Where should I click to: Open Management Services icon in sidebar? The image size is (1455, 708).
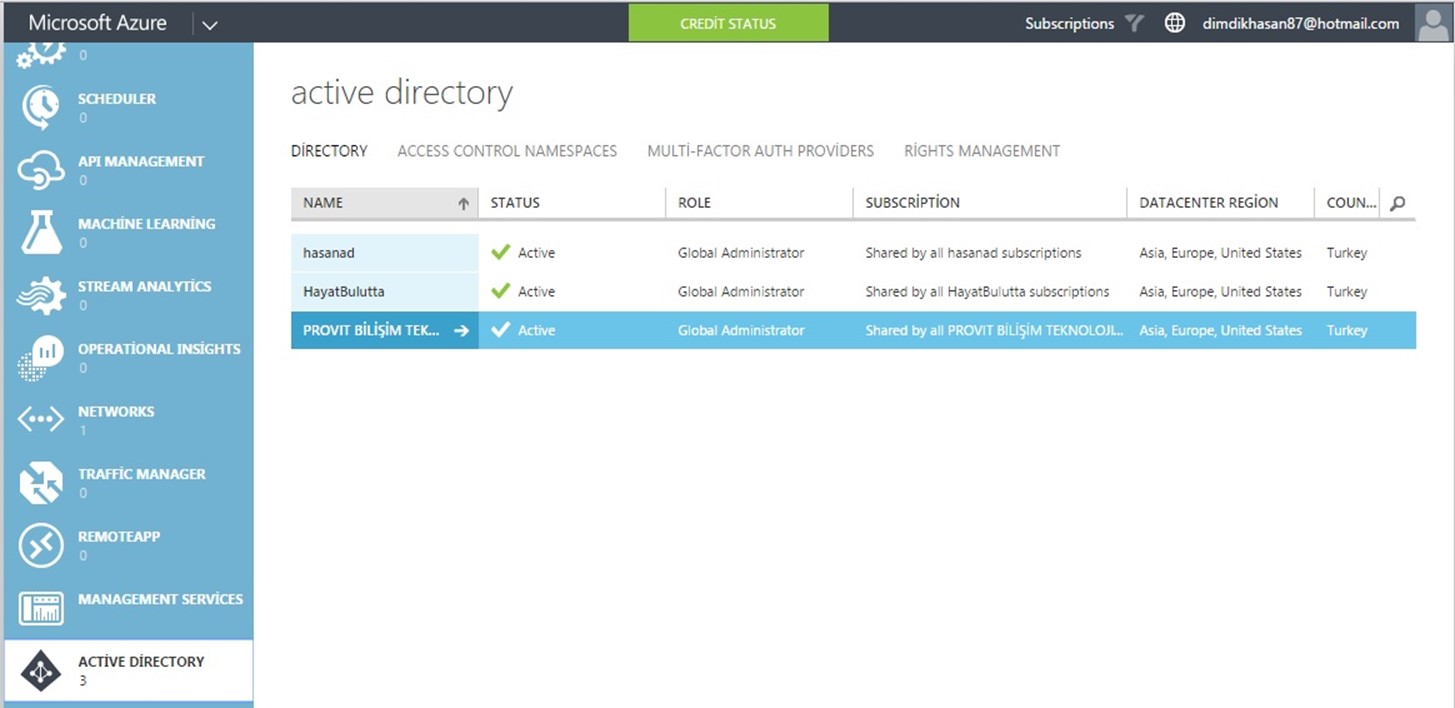[41, 608]
